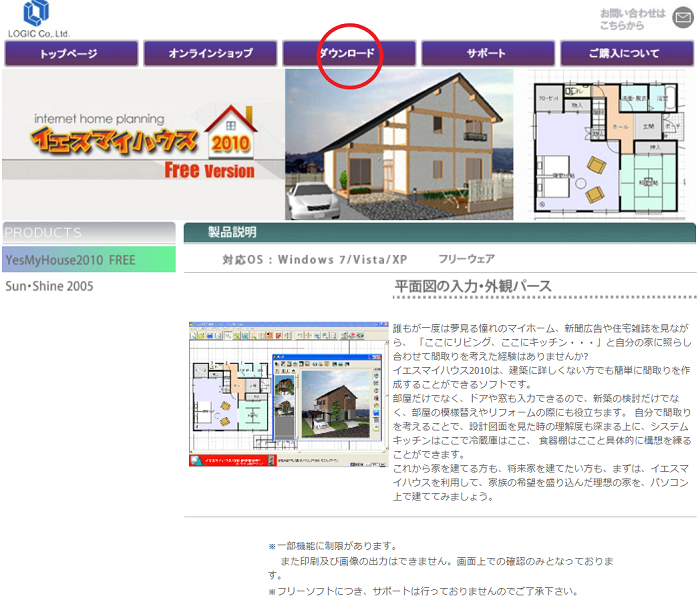The height and width of the screenshot is (608, 700).
Task: Click the お問い合わせはこちらから link
Action: 633,19
